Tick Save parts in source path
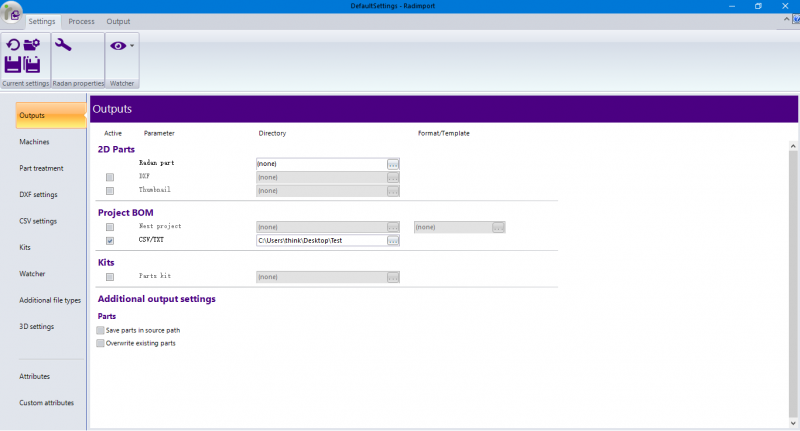The image size is (800, 431). tap(100, 330)
